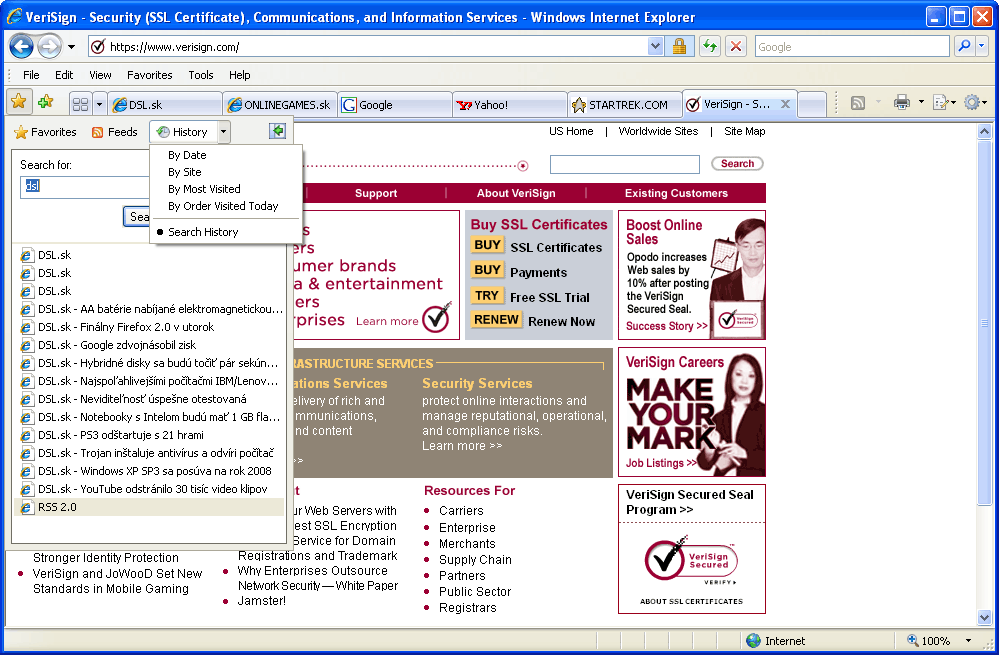Screen dimensions: 999x655
Task: Select the Search History radio option
Action: pos(203,232)
